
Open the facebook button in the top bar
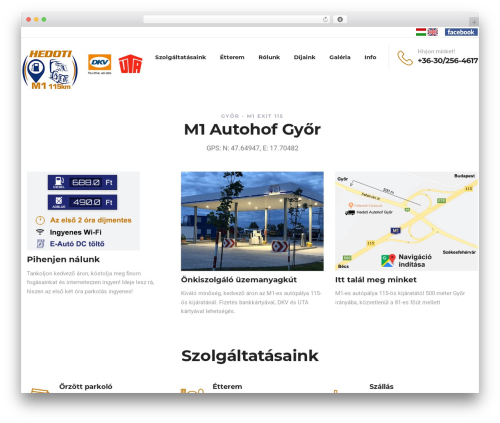[461, 32]
